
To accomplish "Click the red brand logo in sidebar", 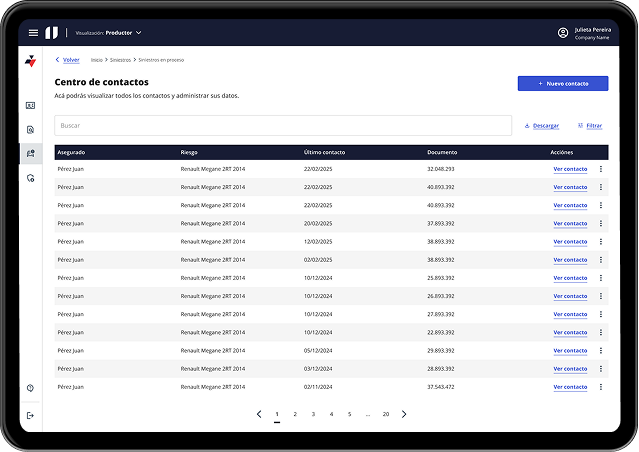I will pos(30,61).
